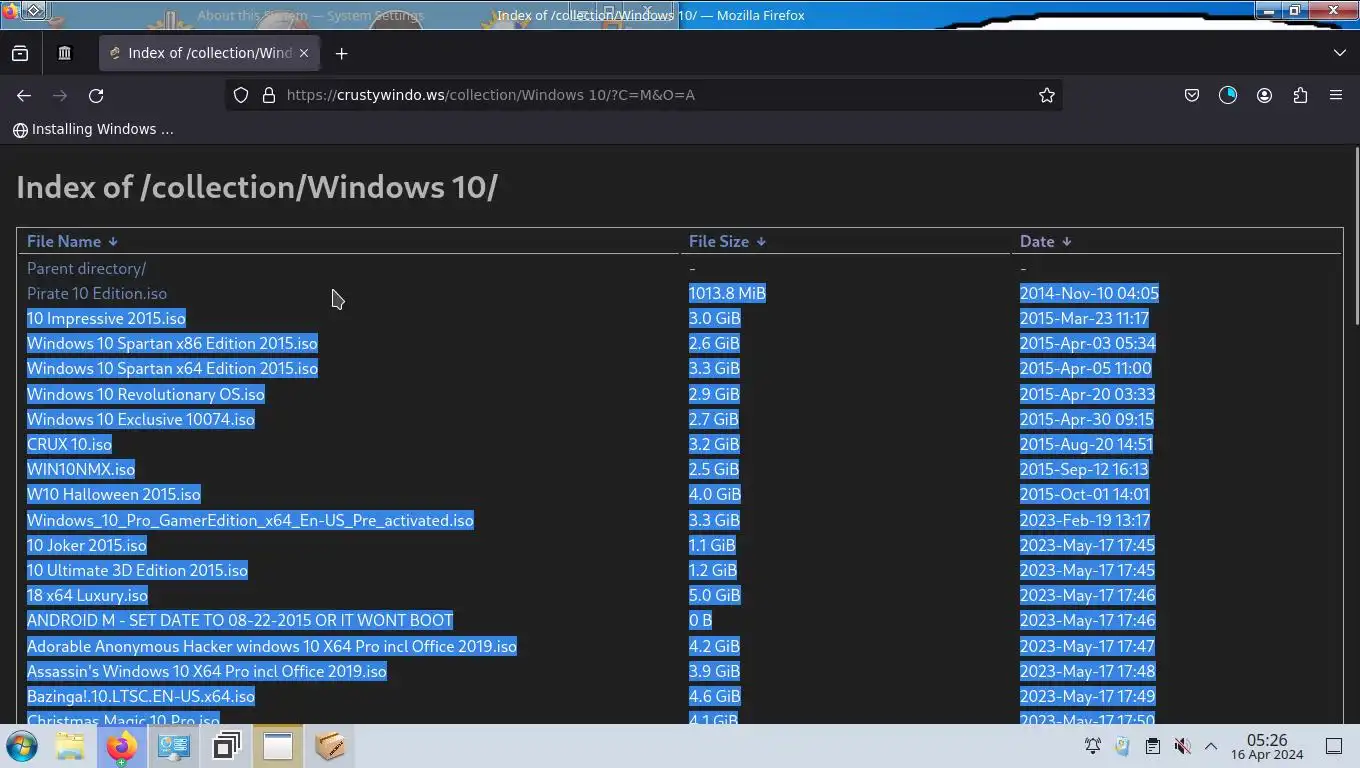
Task: Open the blank window taskbar icon
Action: click(278, 746)
